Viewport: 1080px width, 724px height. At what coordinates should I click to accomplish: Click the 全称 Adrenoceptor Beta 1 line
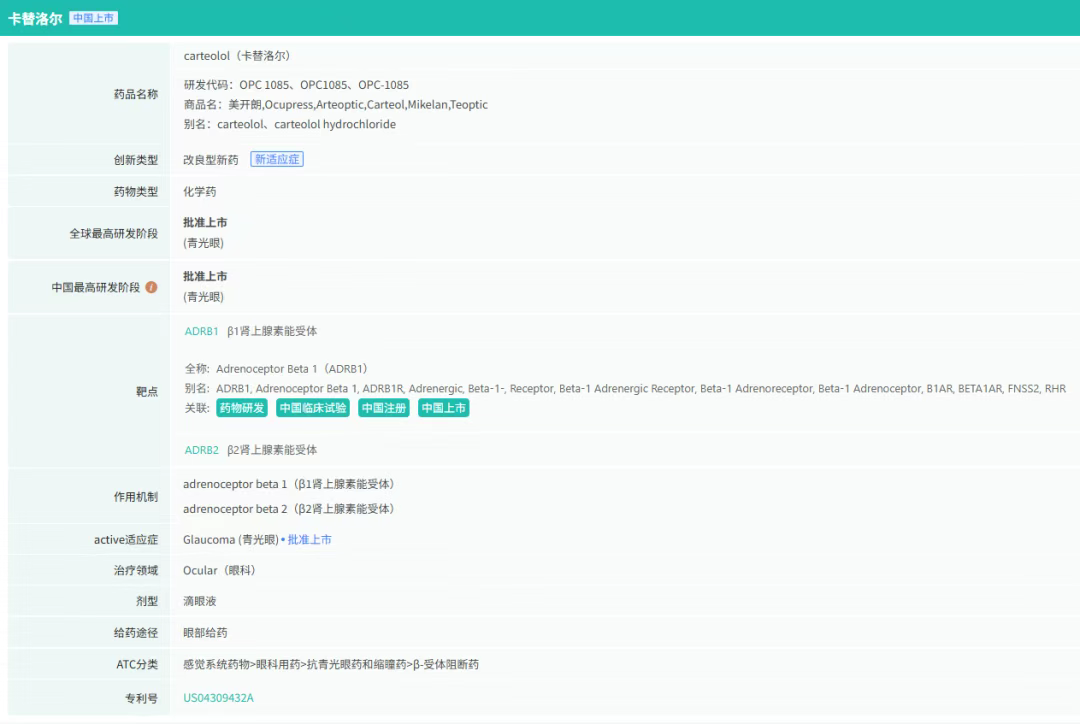click(x=276, y=369)
